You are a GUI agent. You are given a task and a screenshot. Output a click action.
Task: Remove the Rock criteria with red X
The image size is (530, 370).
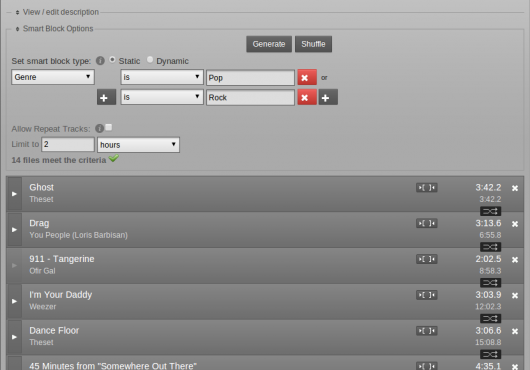pos(307,97)
